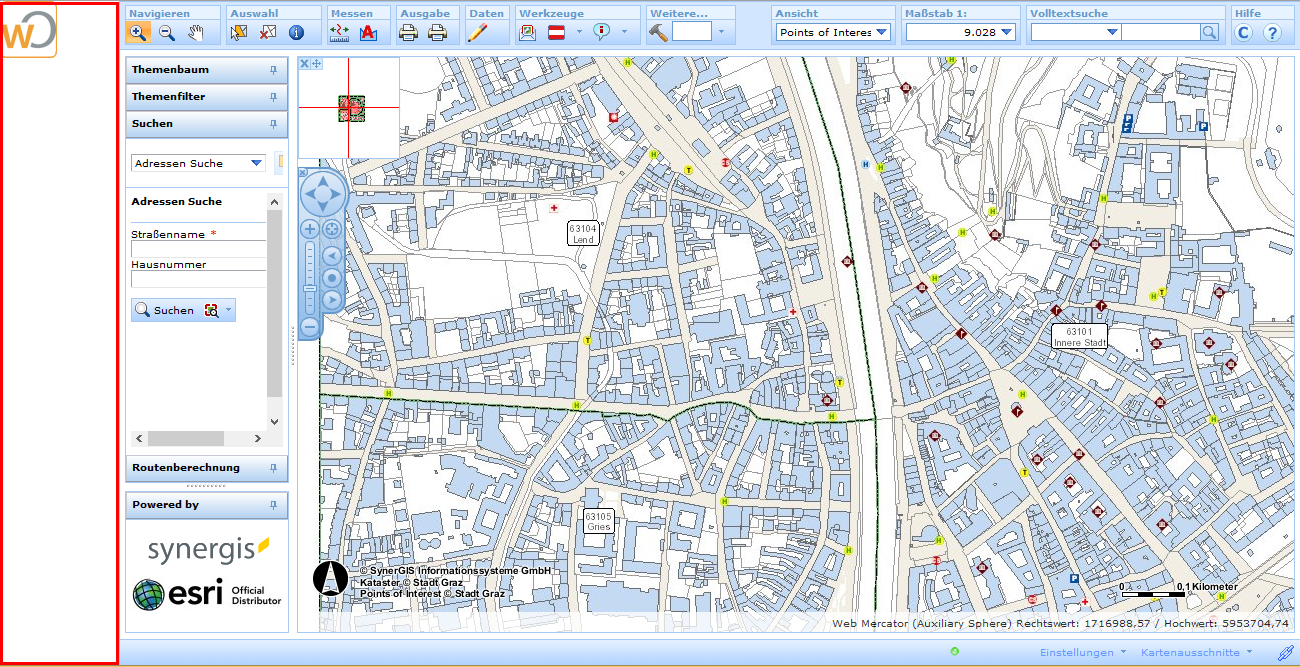Open the measure distance ruler tool
This screenshot has height=667, width=1300.
[x=339, y=32]
